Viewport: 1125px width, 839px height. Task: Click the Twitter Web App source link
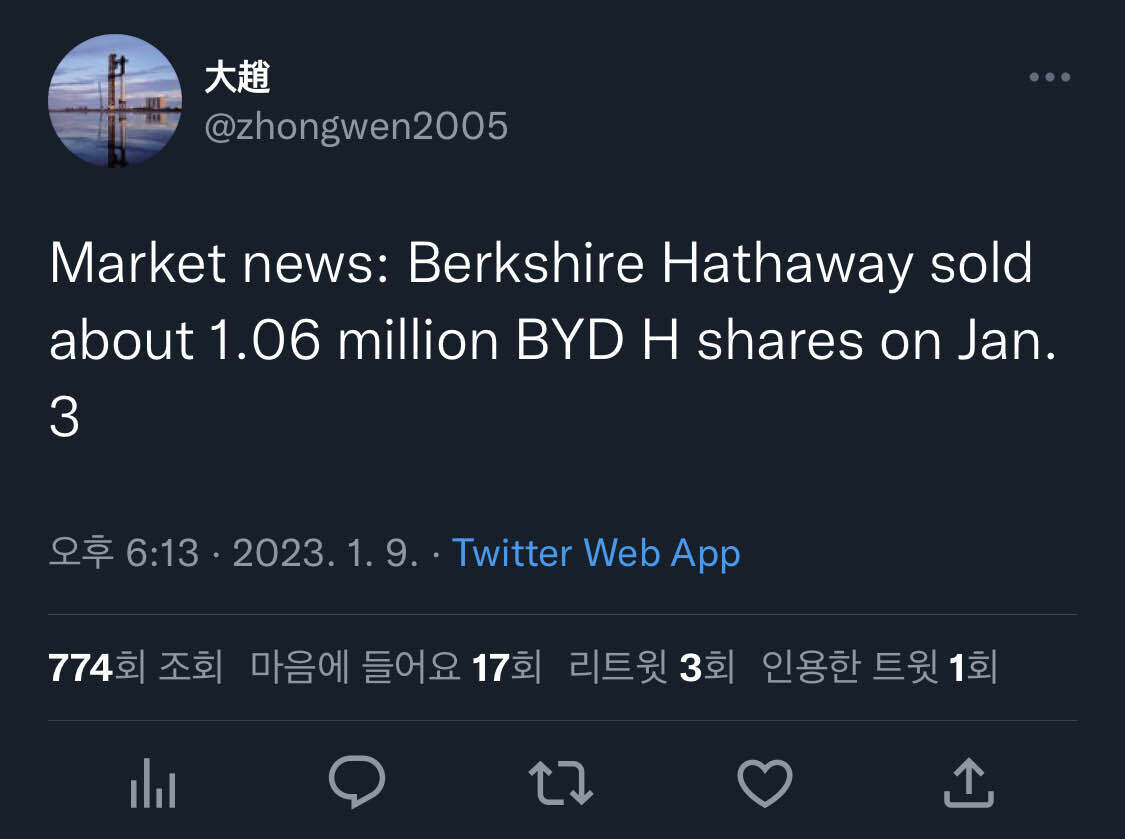tap(596, 553)
